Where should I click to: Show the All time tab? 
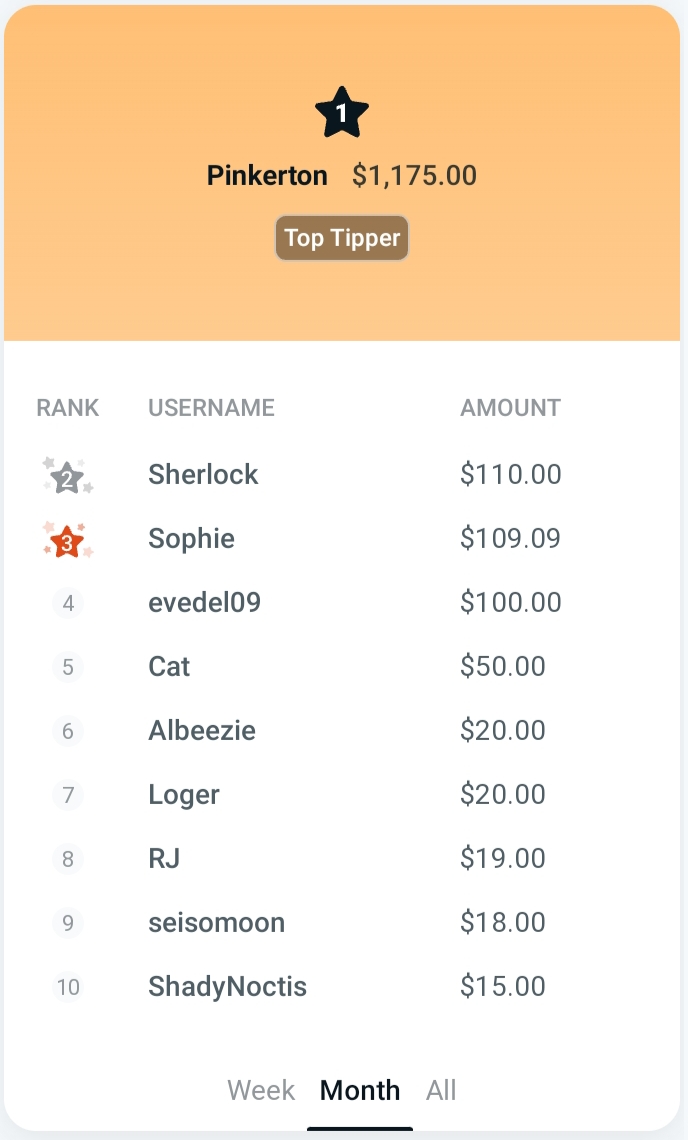[441, 1089]
